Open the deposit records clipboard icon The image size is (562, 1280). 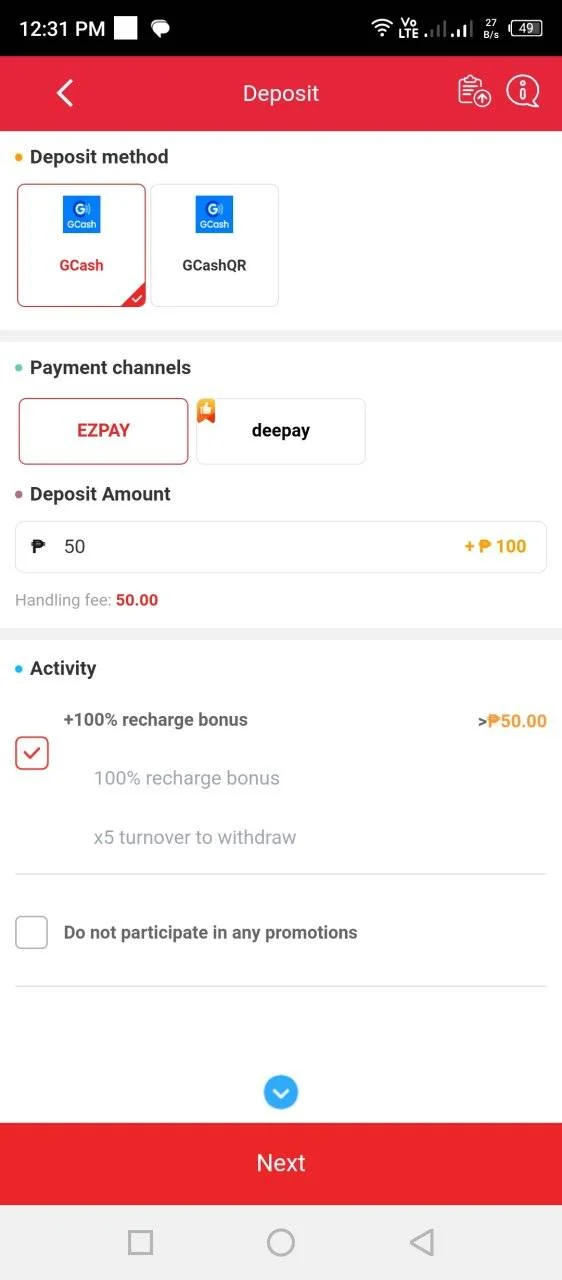coord(474,92)
